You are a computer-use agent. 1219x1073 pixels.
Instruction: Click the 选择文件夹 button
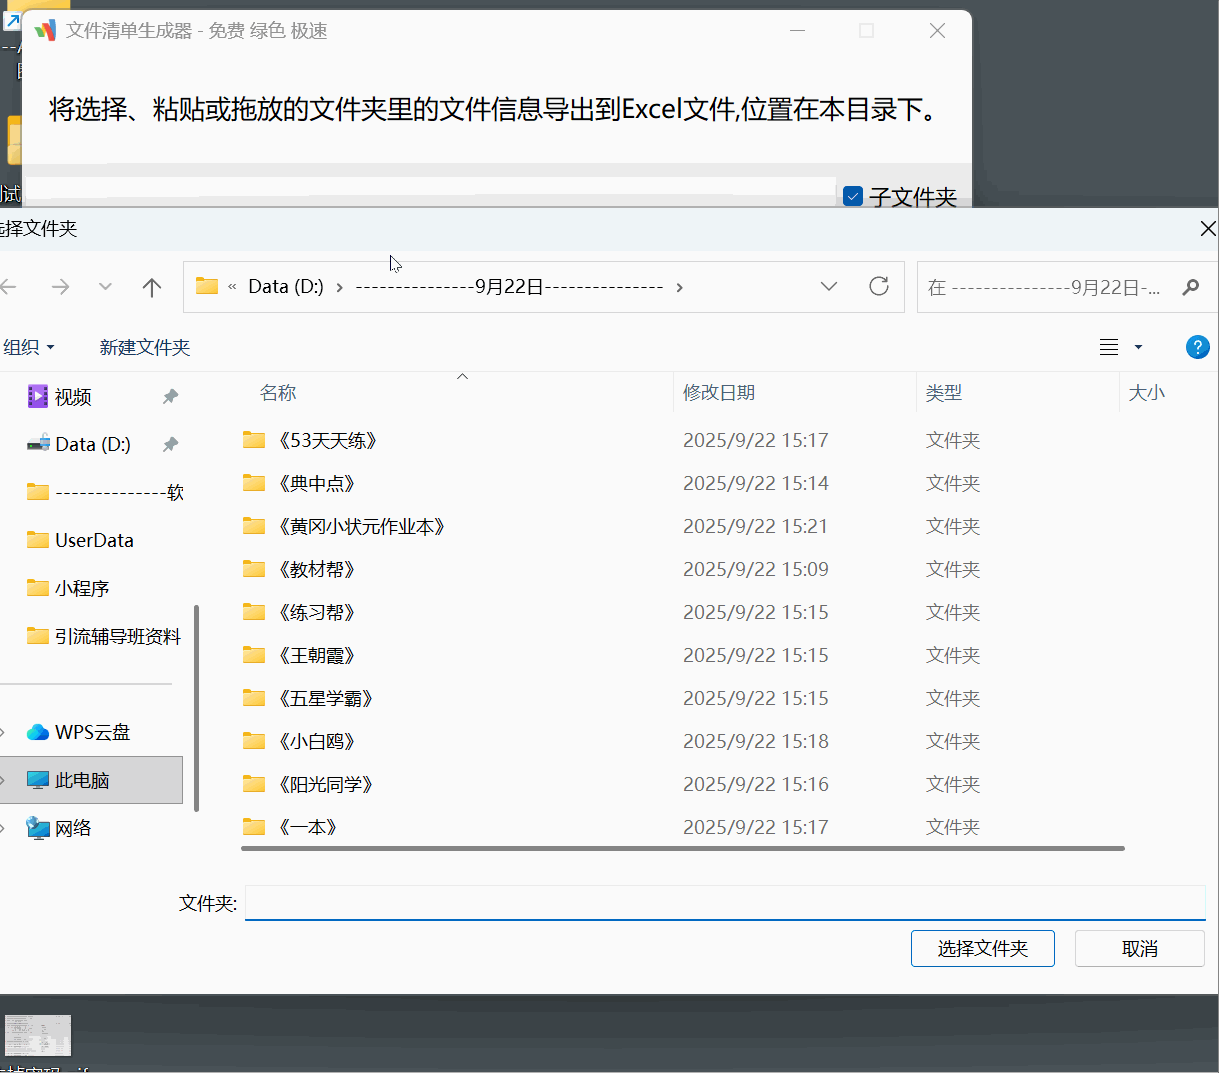tap(982, 948)
